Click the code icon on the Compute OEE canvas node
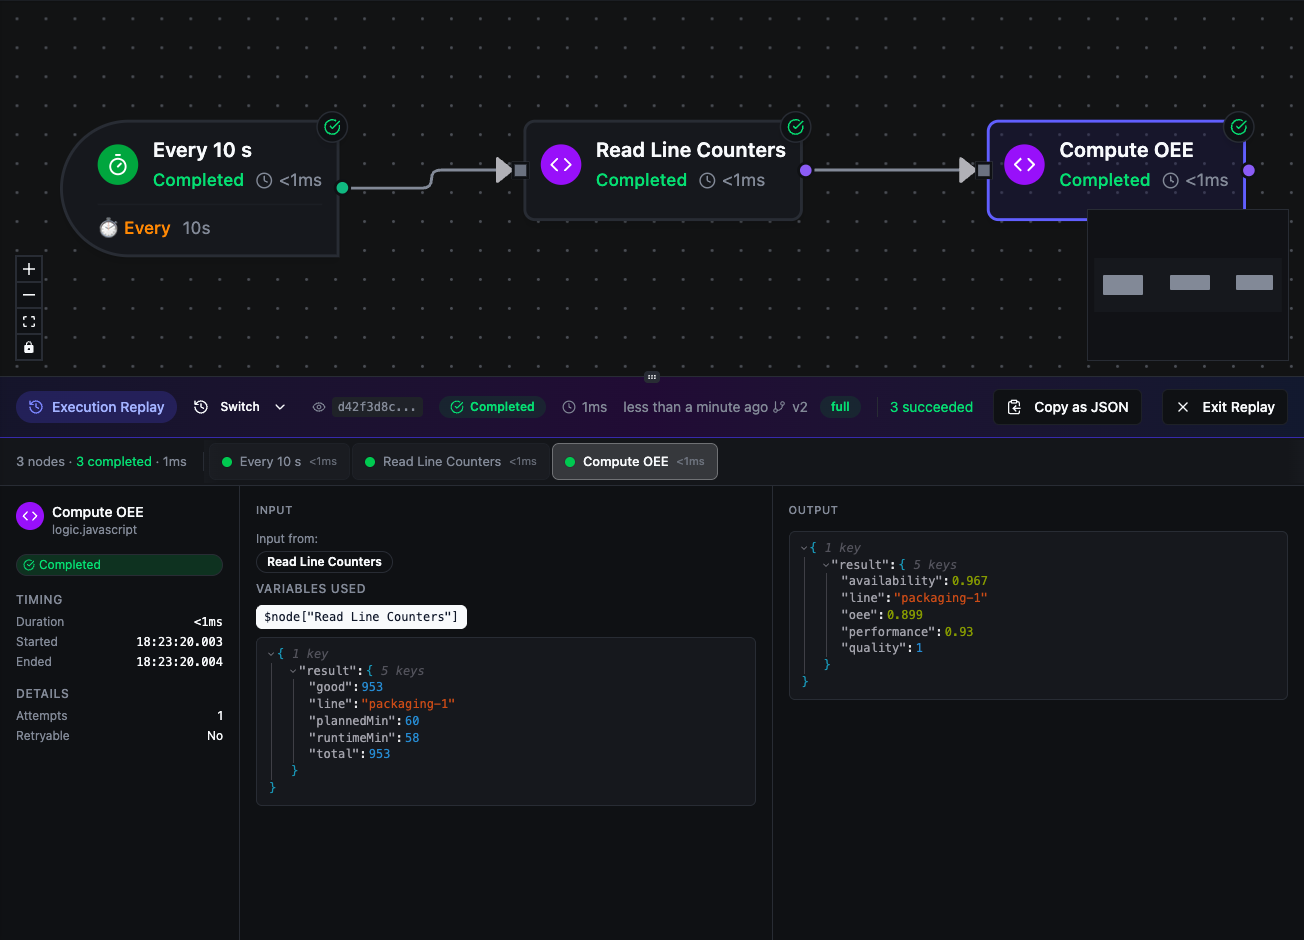Image resolution: width=1304 pixels, height=940 pixels. pos(1024,164)
